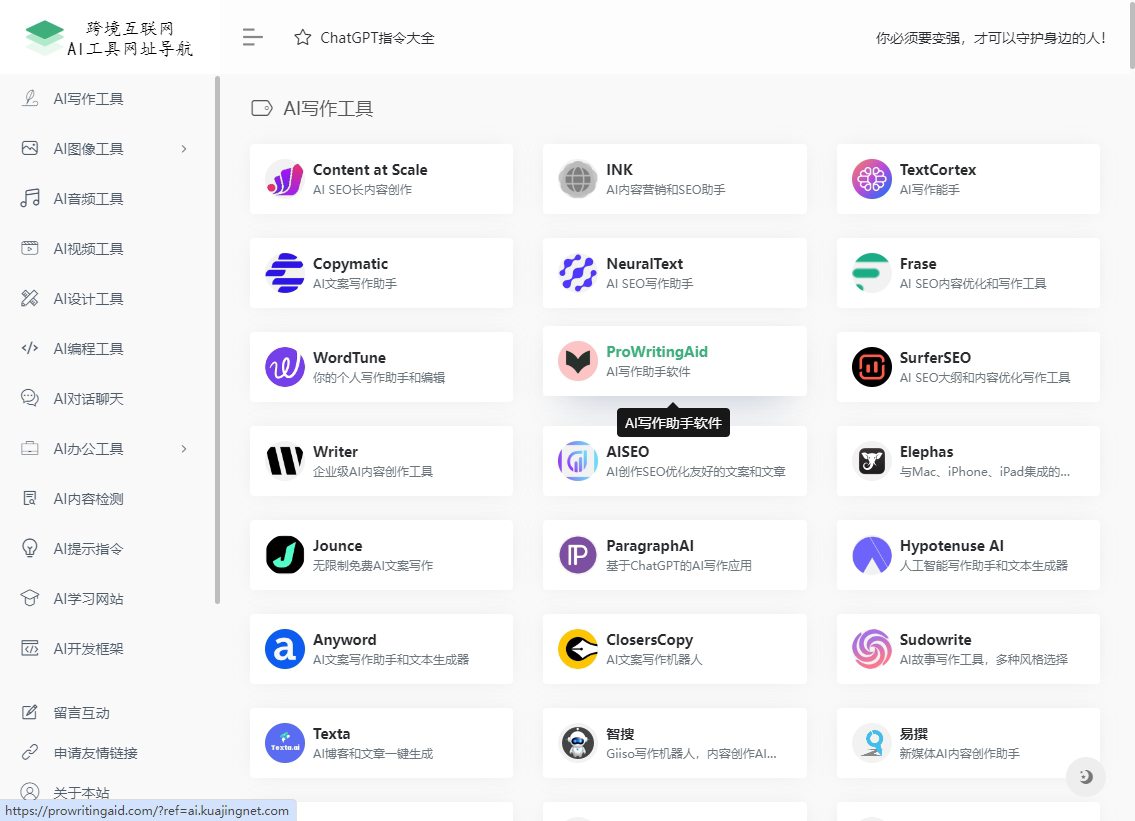1135x821 pixels.
Task: Open the ChatGPT指令大全 link
Action: tap(377, 38)
